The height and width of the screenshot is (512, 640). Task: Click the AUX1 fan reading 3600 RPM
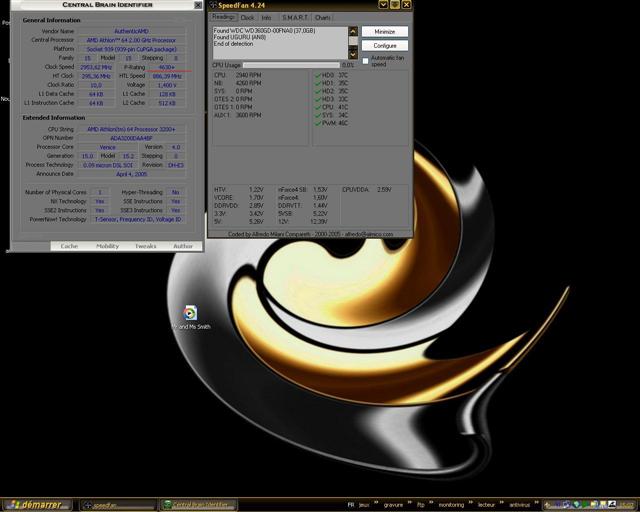pos(248,115)
